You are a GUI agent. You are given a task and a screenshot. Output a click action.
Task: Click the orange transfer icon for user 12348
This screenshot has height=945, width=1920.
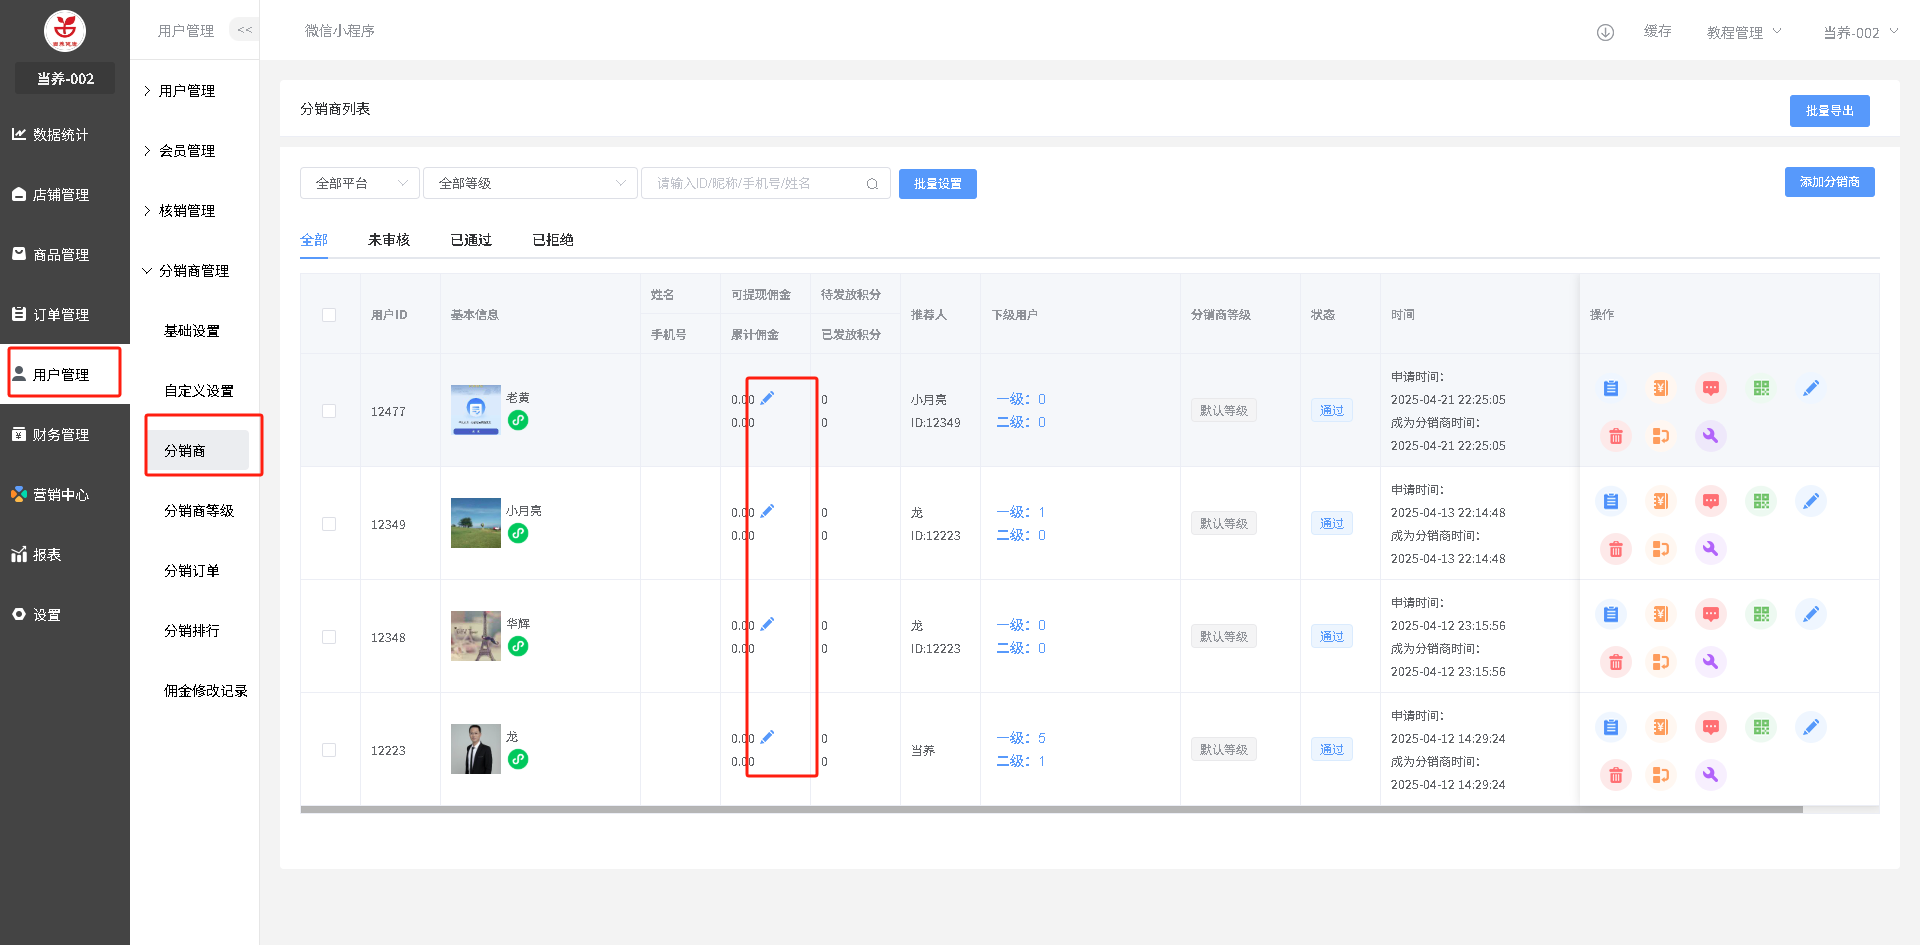pyautogui.click(x=1661, y=662)
